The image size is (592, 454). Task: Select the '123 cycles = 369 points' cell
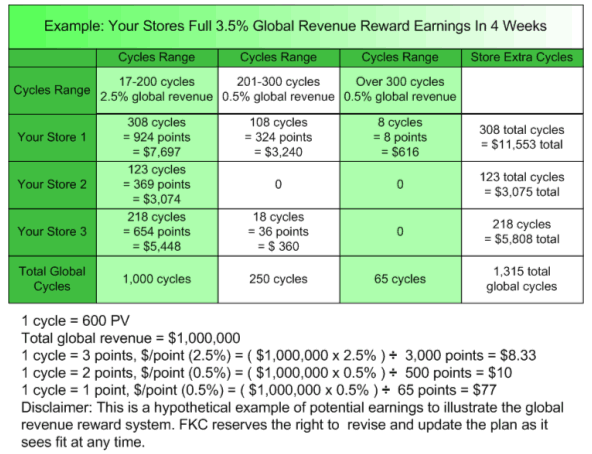[x=157, y=185]
